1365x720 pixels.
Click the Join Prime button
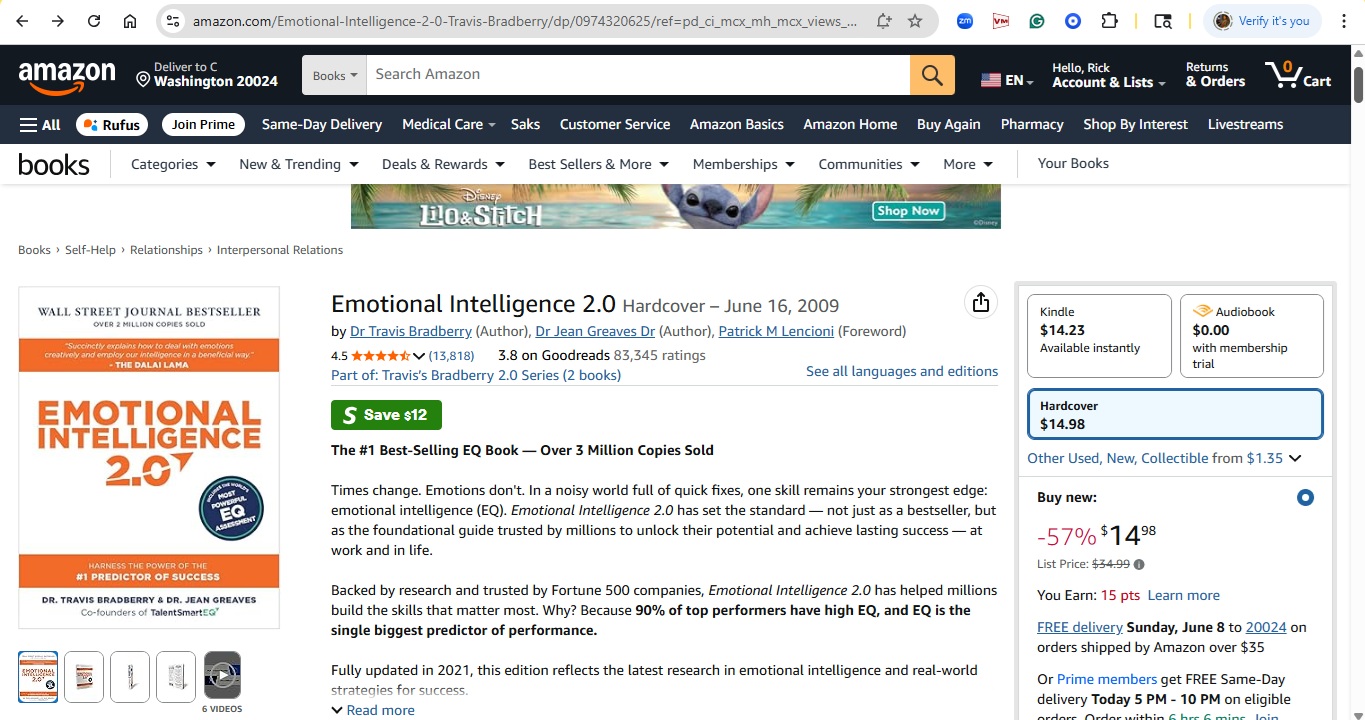(x=203, y=125)
